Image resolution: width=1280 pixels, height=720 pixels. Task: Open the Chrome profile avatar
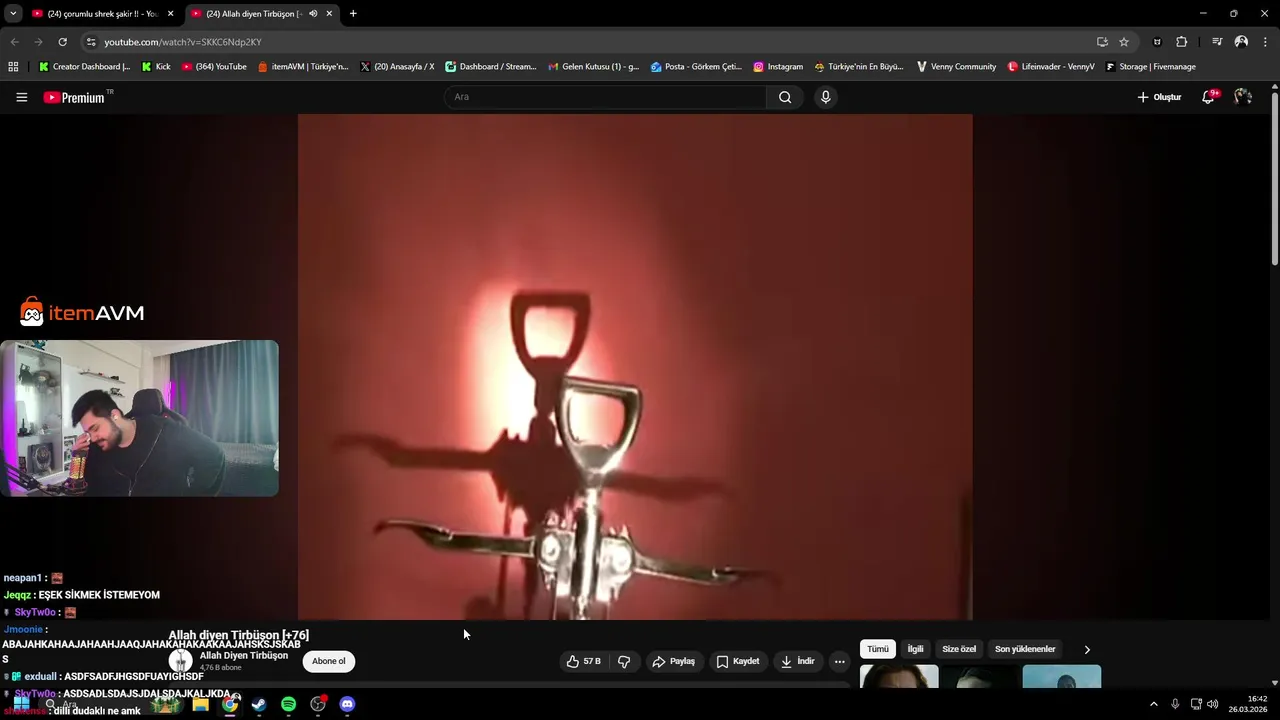[1241, 42]
